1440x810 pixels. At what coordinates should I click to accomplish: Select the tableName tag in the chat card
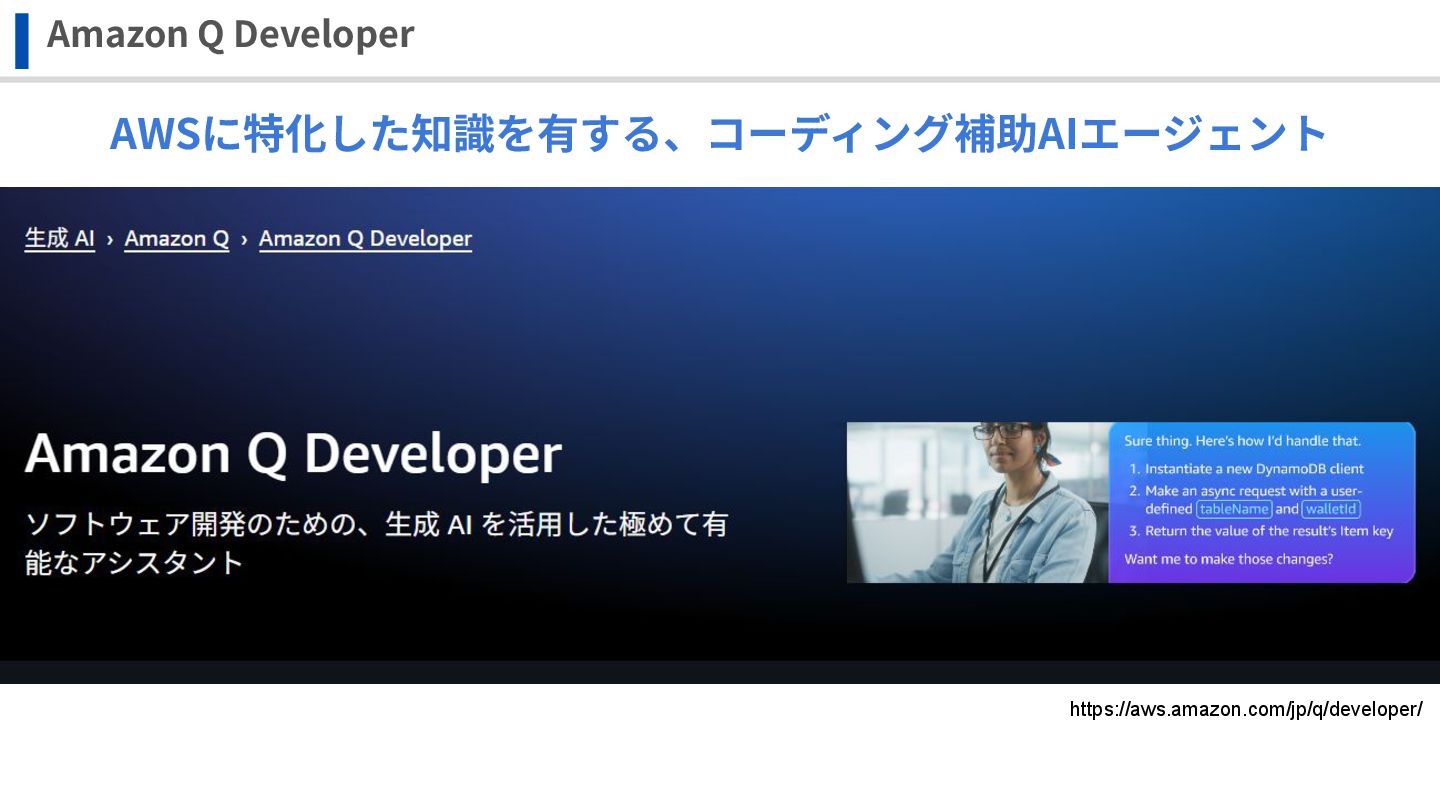coord(1234,509)
